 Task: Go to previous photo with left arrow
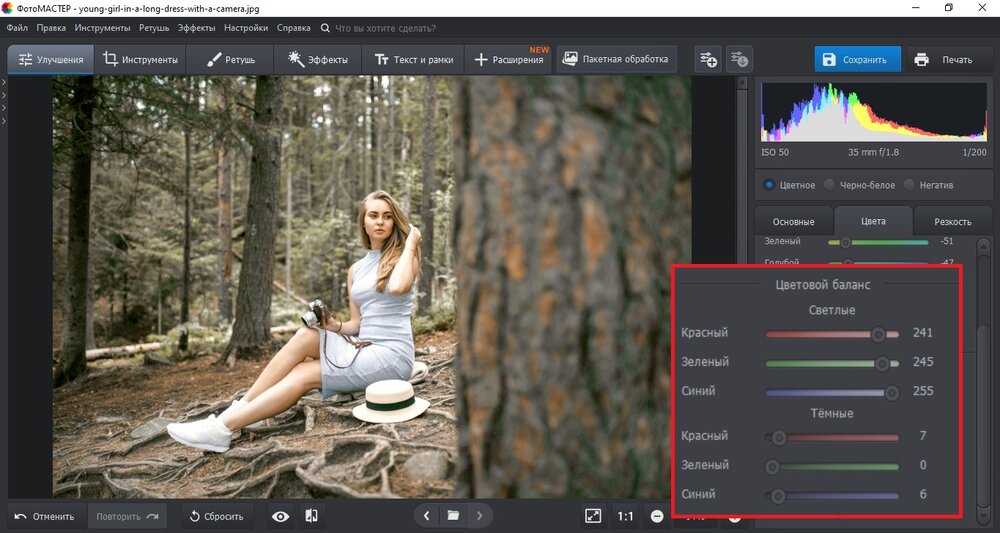point(427,516)
